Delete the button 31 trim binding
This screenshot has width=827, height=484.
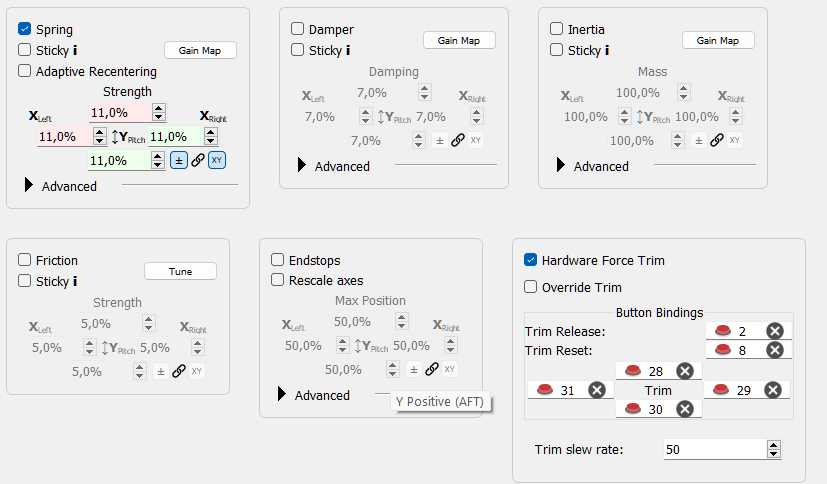(596, 390)
